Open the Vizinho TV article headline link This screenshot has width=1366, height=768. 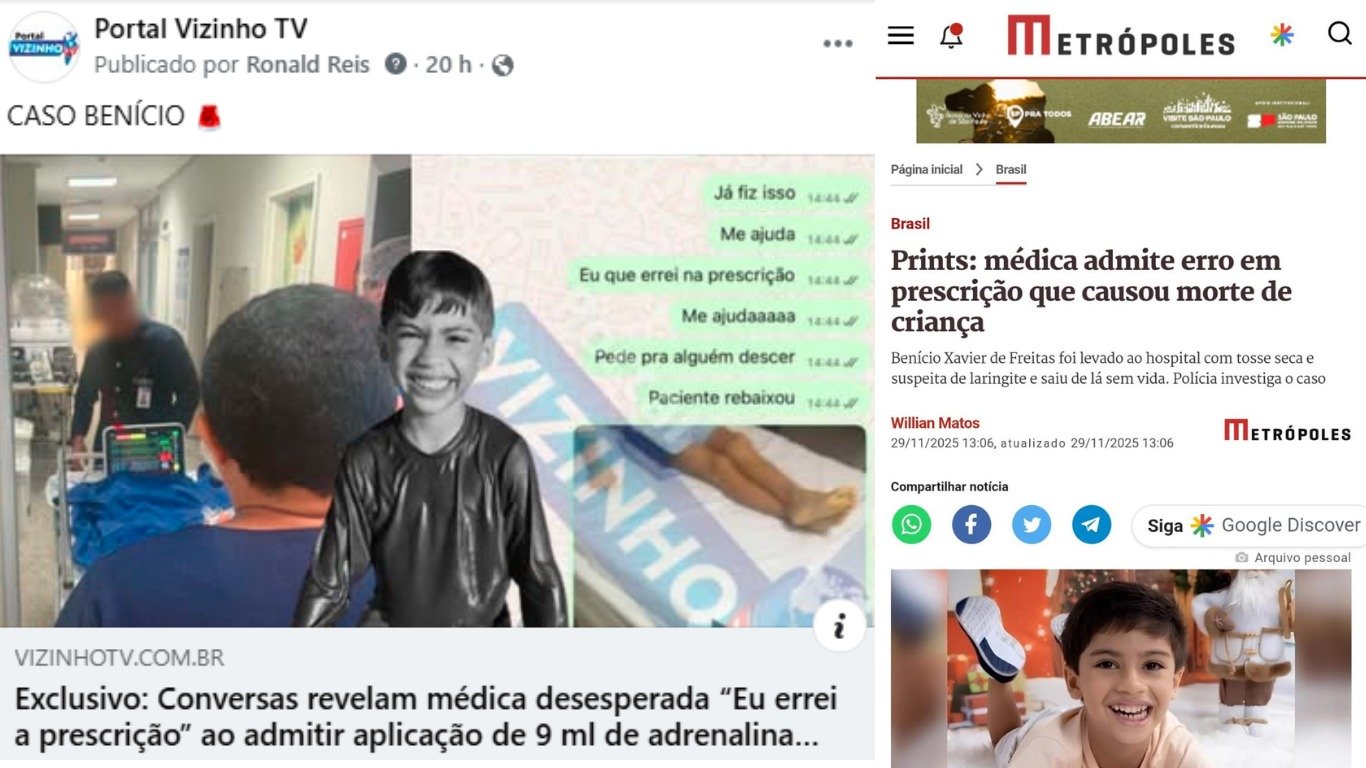pyautogui.click(x=426, y=717)
